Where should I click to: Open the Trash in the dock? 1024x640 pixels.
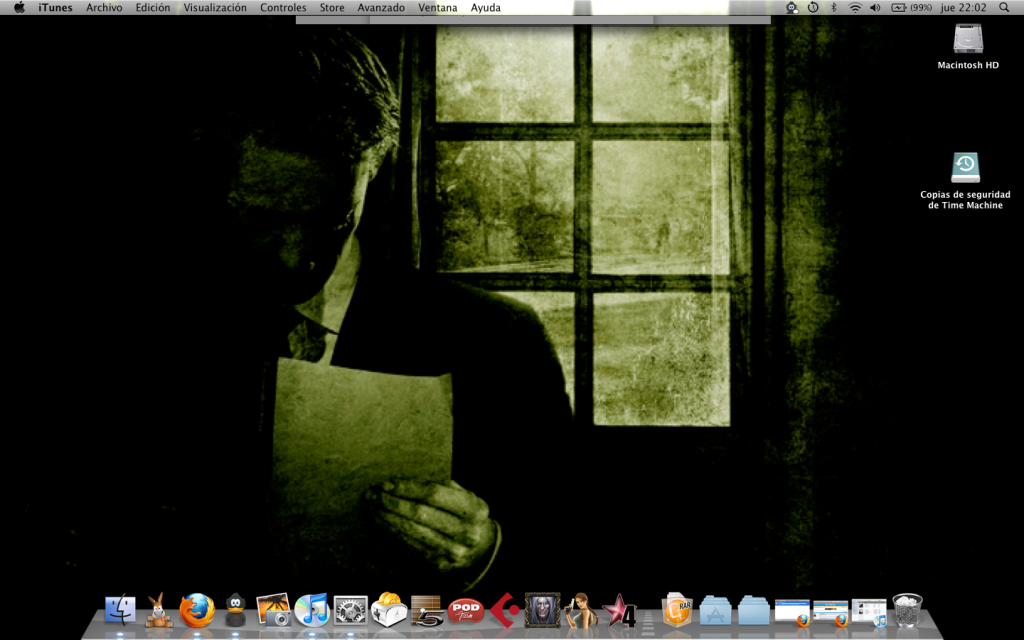[x=907, y=608]
